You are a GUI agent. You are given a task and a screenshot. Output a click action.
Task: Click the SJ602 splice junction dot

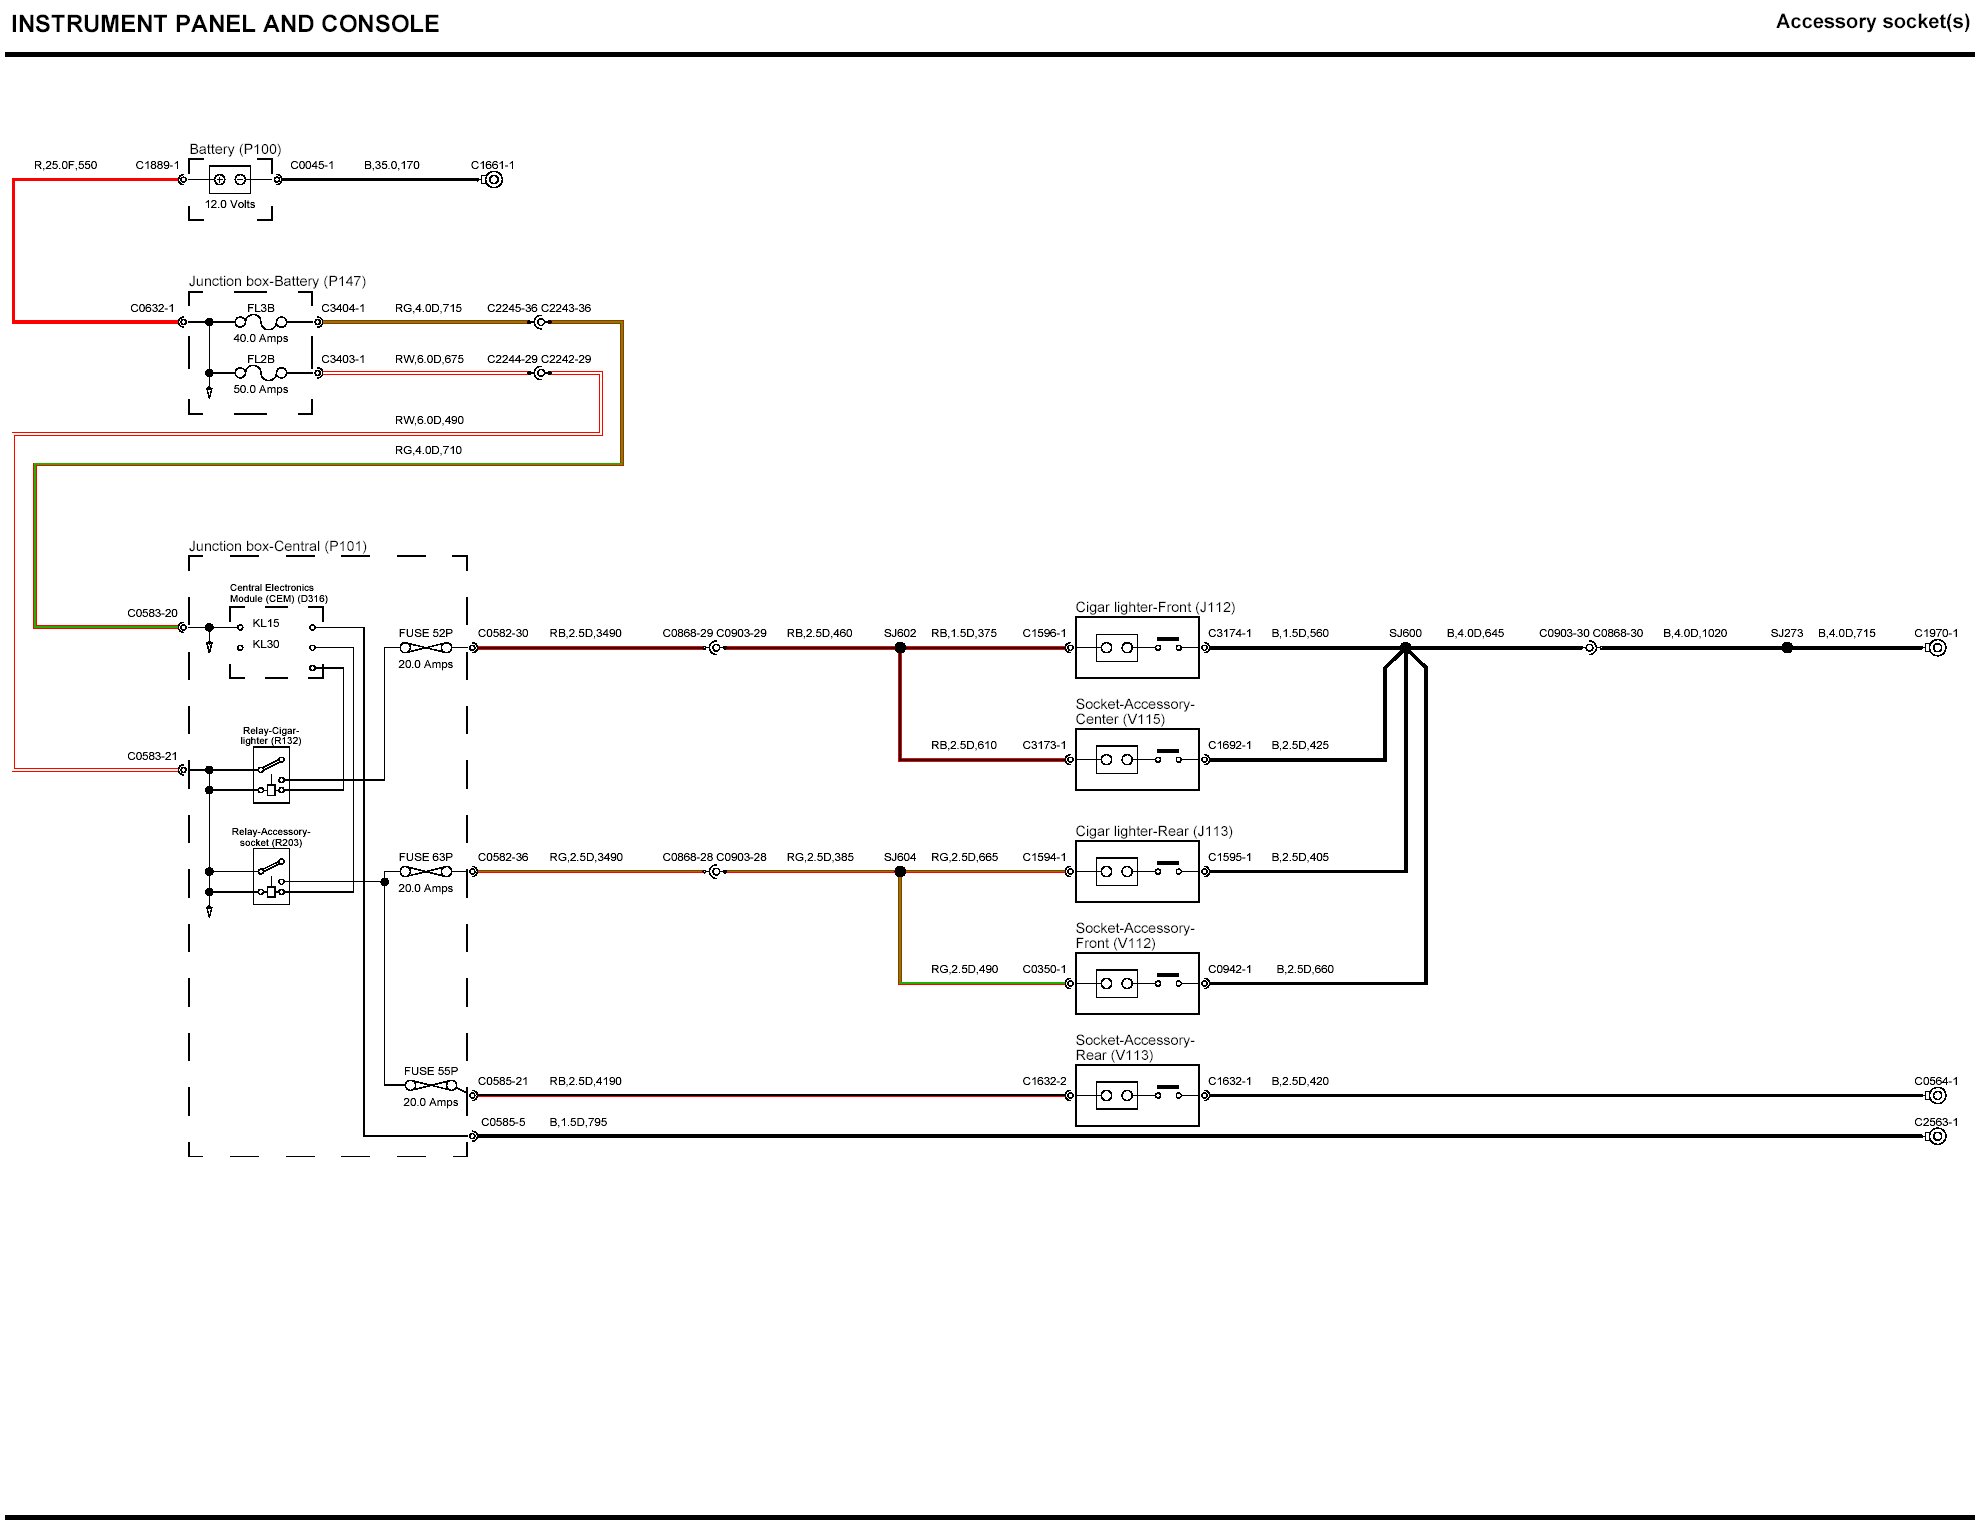pos(900,648)
